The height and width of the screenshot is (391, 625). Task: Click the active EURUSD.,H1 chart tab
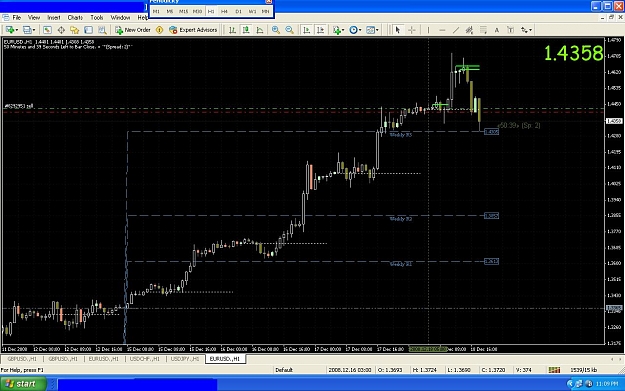coord(225,359)
